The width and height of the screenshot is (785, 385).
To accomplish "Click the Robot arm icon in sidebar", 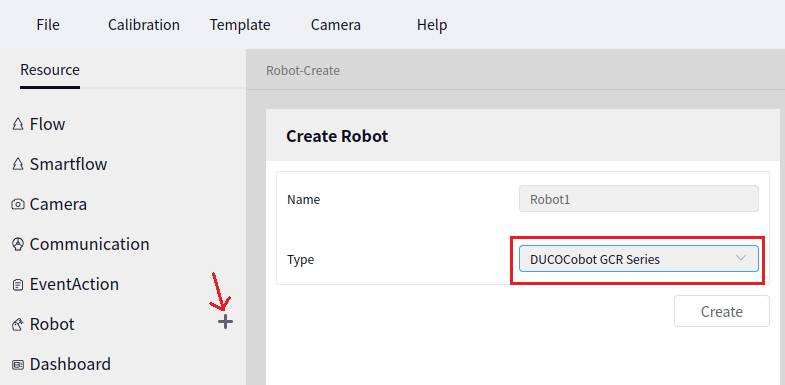I will pyautogui.click(x=18, y=325).
